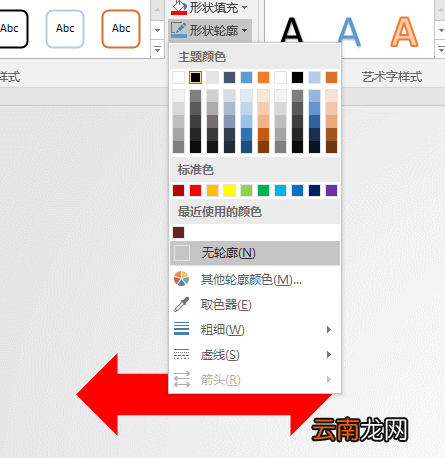This screenshot has height=458, width=445.
Task: Expand the WordArt styles gallery more button
Action: (441, 50)
